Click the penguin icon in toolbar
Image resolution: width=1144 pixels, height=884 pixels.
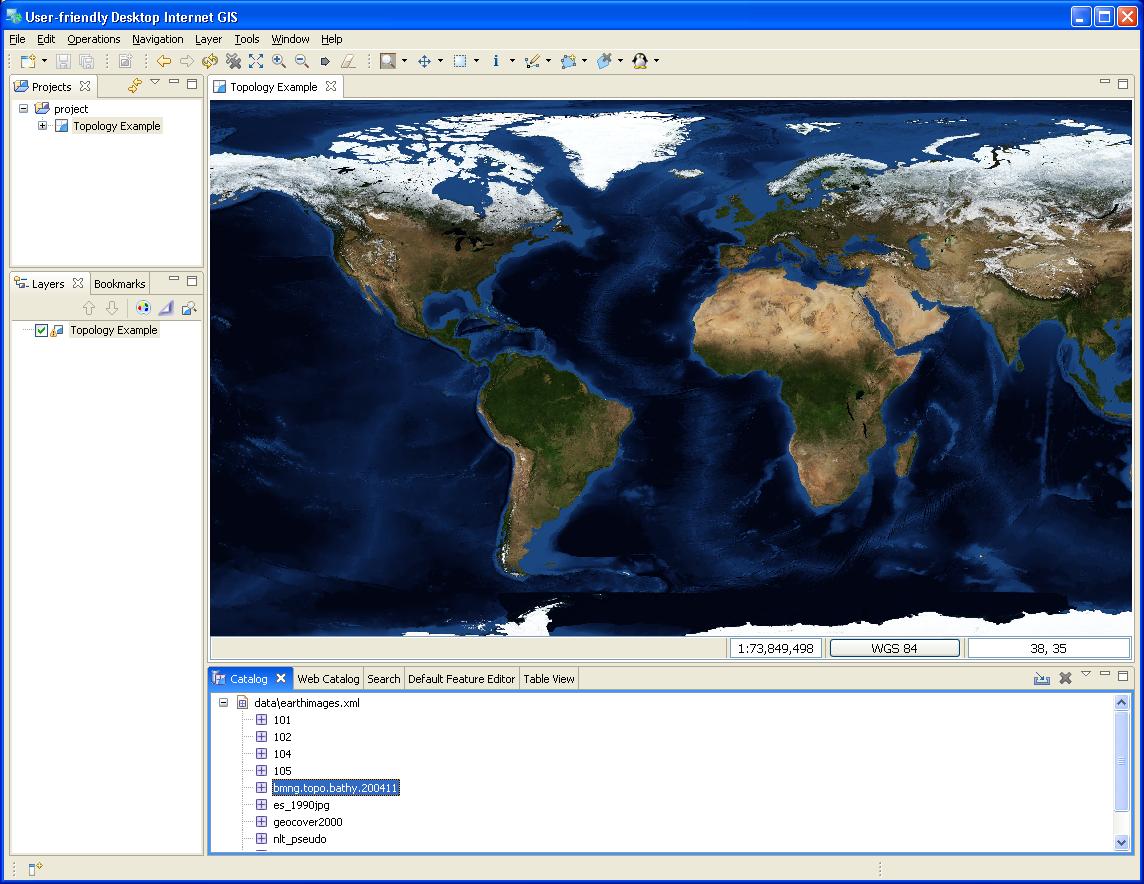[x=640, y=61]
